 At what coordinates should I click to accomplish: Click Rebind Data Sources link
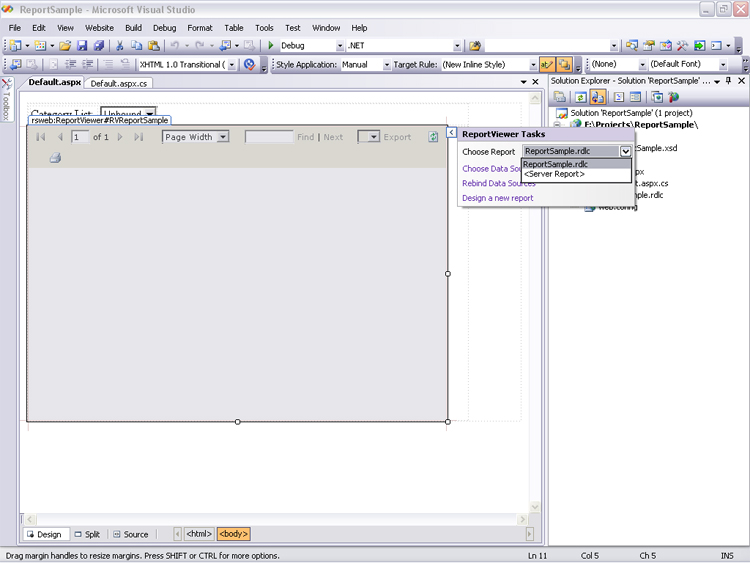498,183
